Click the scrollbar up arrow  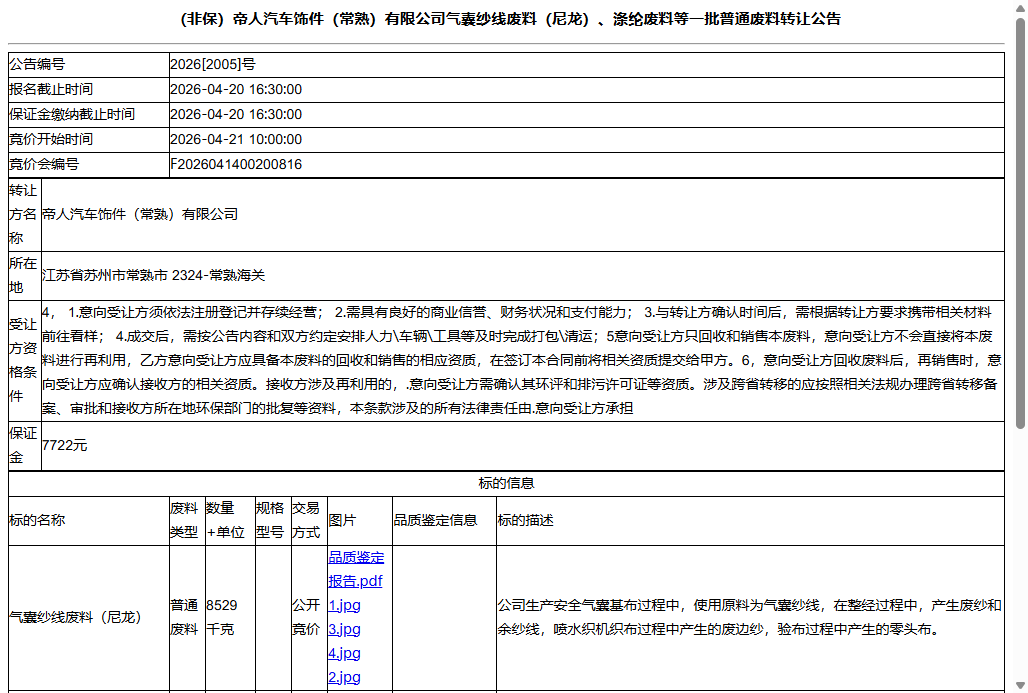(1020, 7)
